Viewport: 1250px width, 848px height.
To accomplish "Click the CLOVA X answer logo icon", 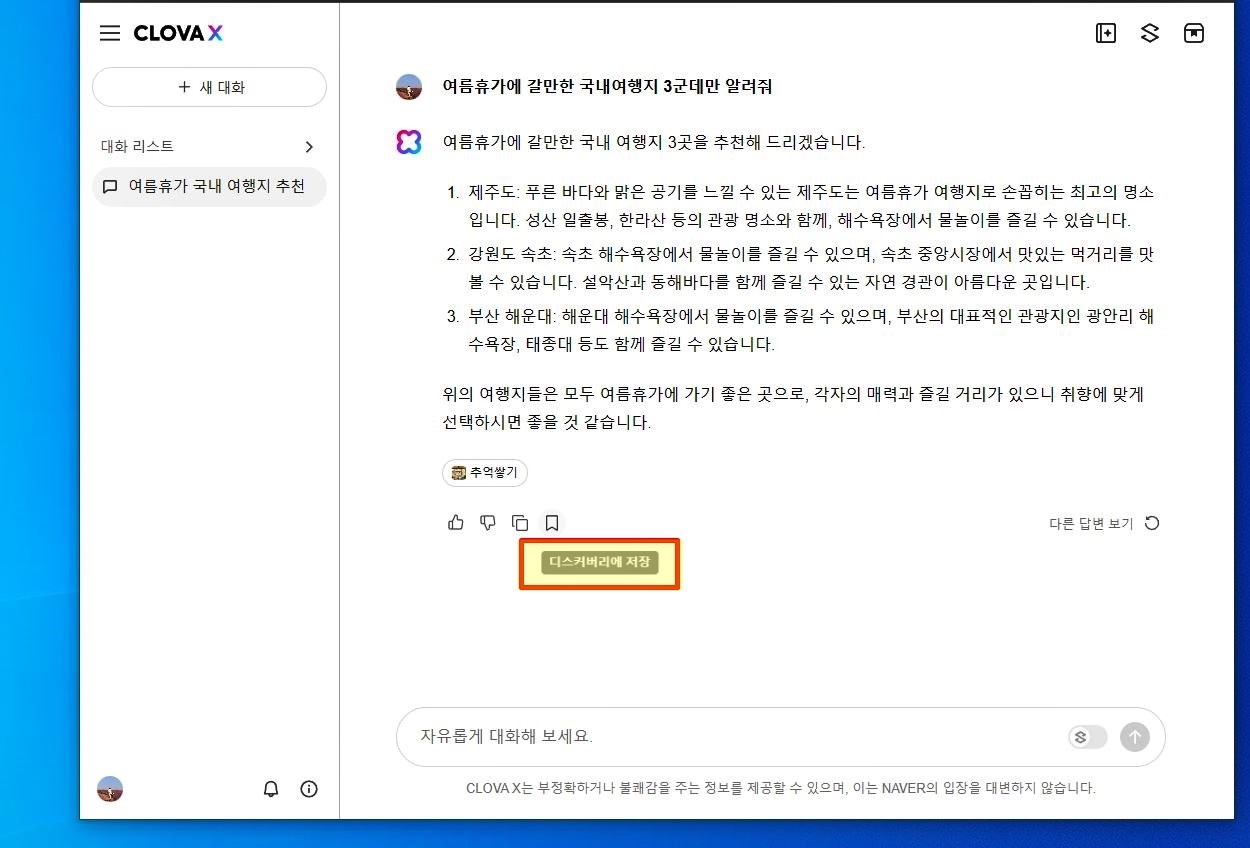I will click(409, 142).
